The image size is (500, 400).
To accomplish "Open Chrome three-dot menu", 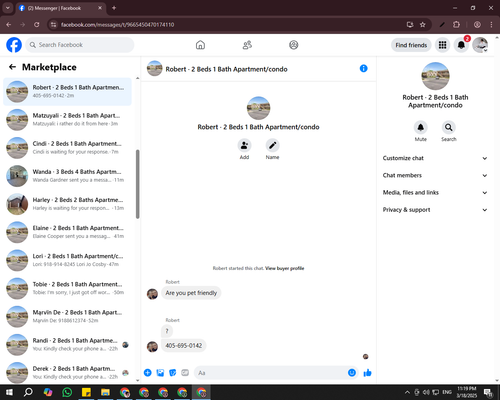I will tap(491, 25).
